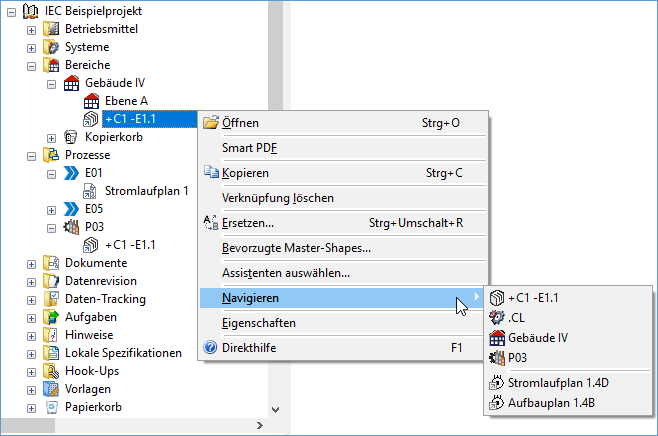Screen dimensions: 658x436
Task: Click the Gebäude IV building icon in submenu
Action: [496, 338]
